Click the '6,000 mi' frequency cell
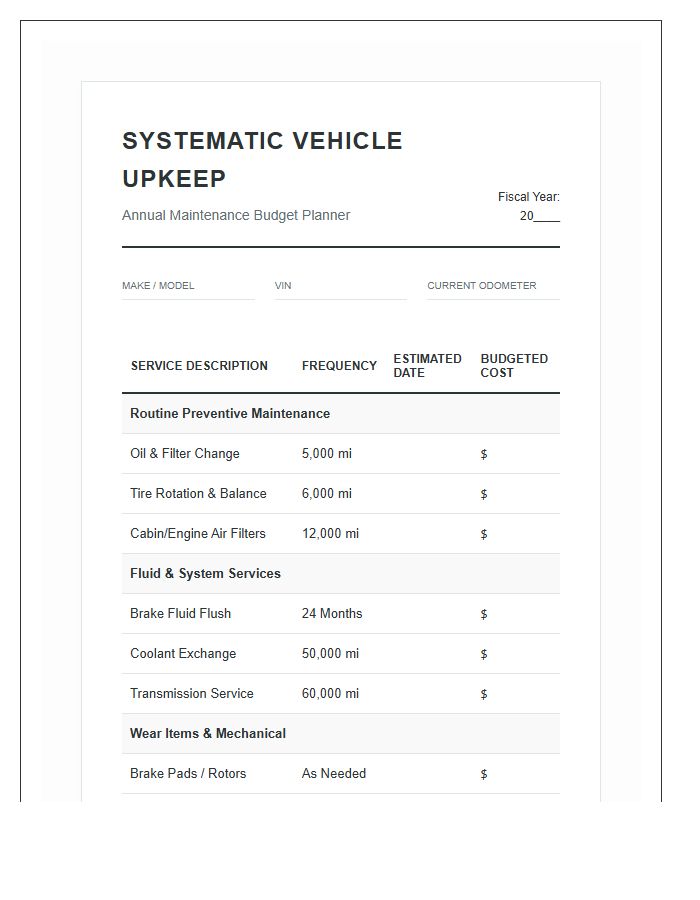Image resolution: width=700 pixels, height=900 pixels. 326,494
